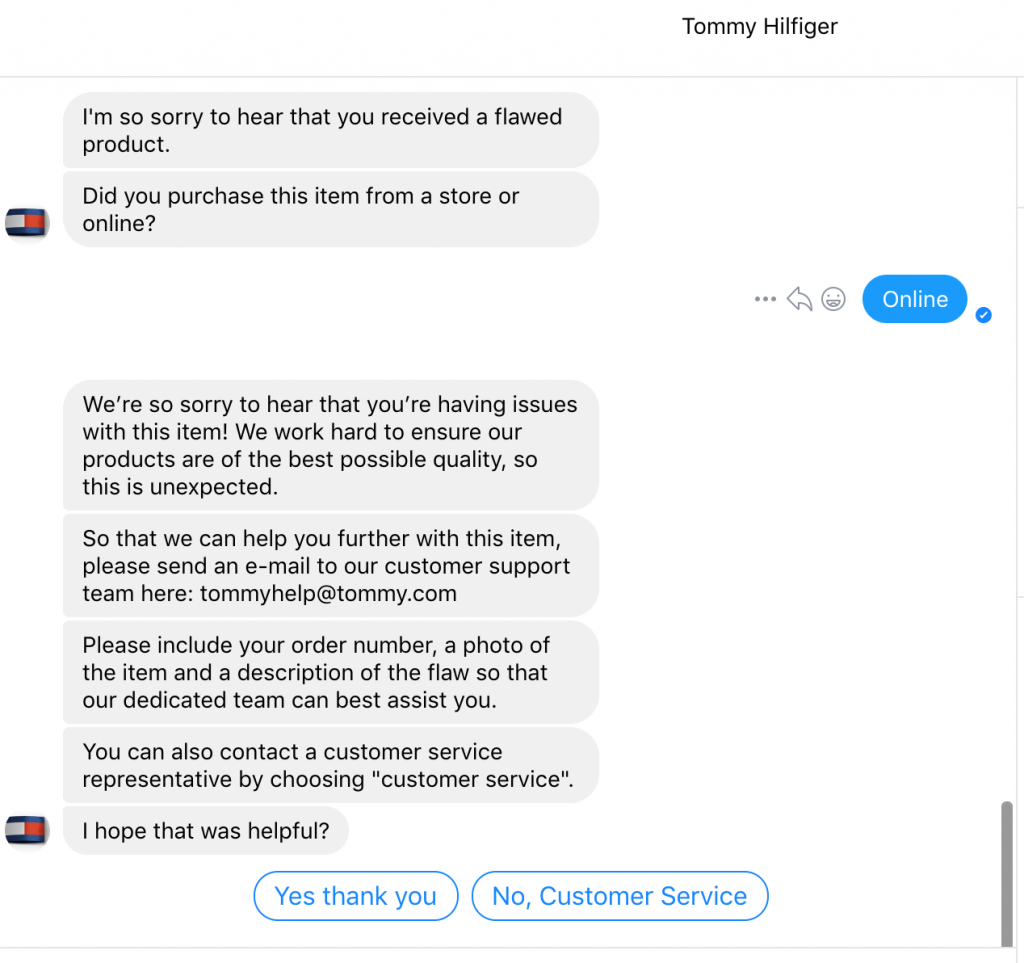Click the blue delivered checkmark indicator
The image size is (1024, 963).
click(x=984, y=315)
